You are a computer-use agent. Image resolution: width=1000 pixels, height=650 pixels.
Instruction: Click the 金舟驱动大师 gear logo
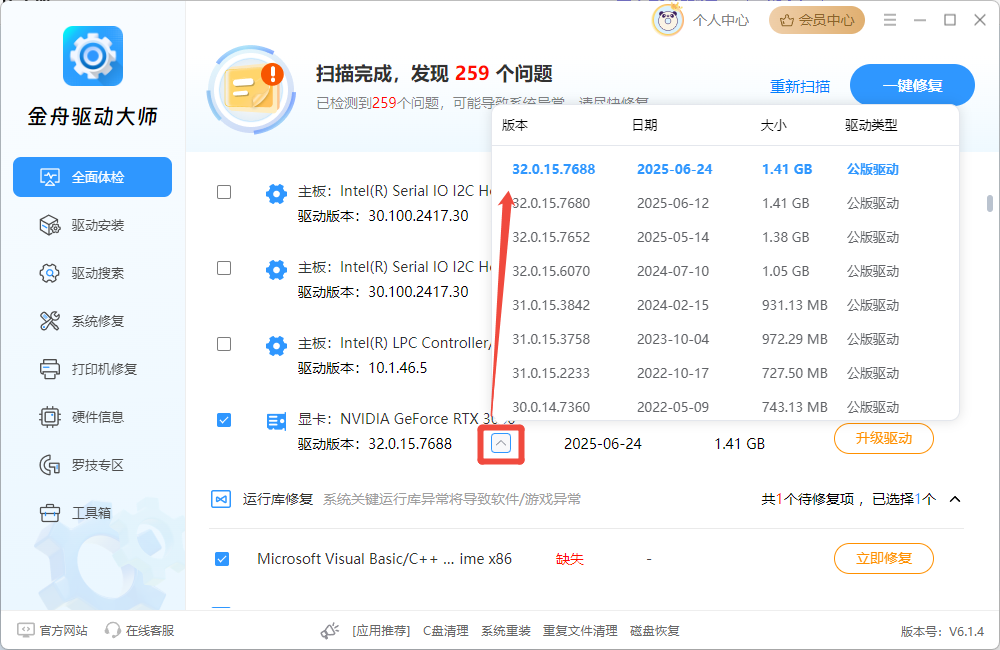pos(92,56)
